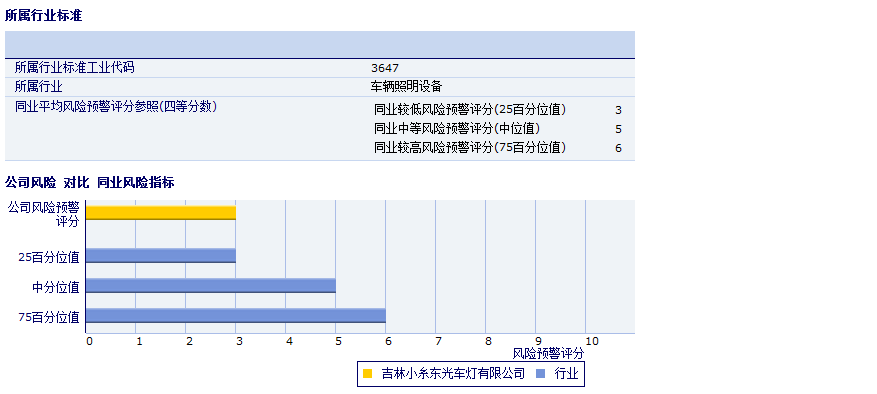Click the 公司风险 对比 同业风险指标 heading
Viewport: 877px width, 394px height.
[x=89, y=182]
